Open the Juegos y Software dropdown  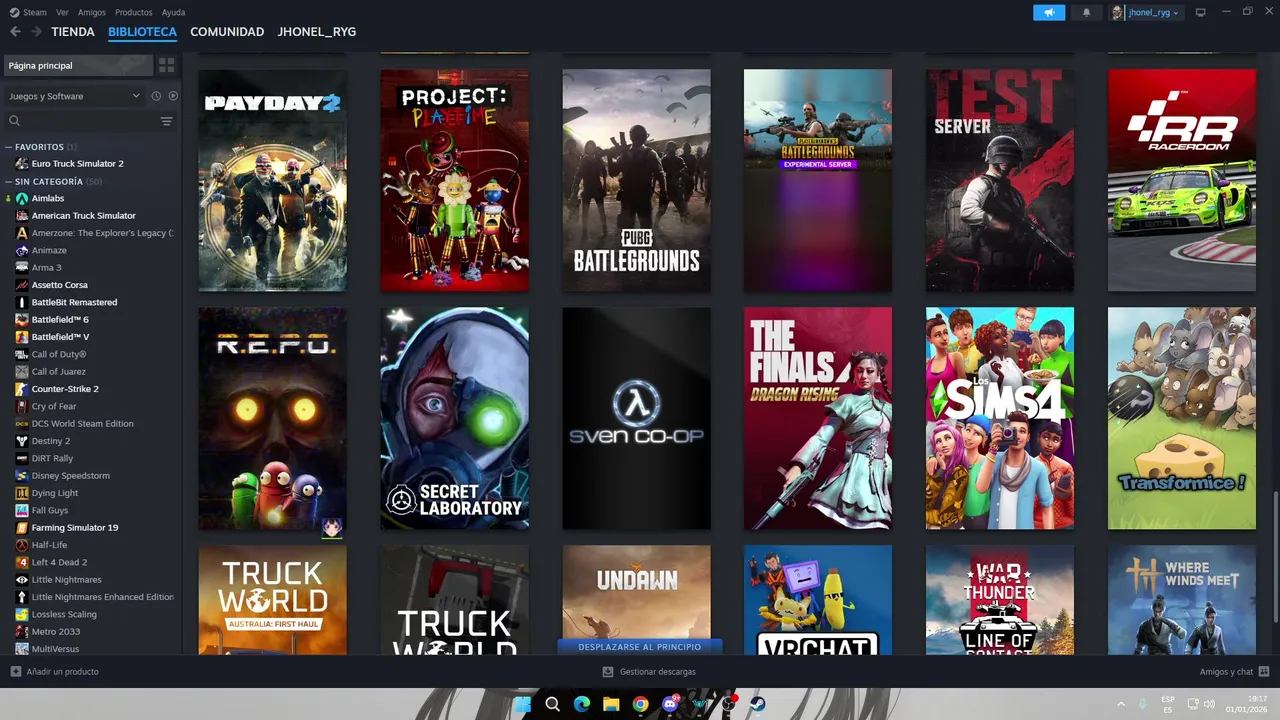click(x=74, y=96)
